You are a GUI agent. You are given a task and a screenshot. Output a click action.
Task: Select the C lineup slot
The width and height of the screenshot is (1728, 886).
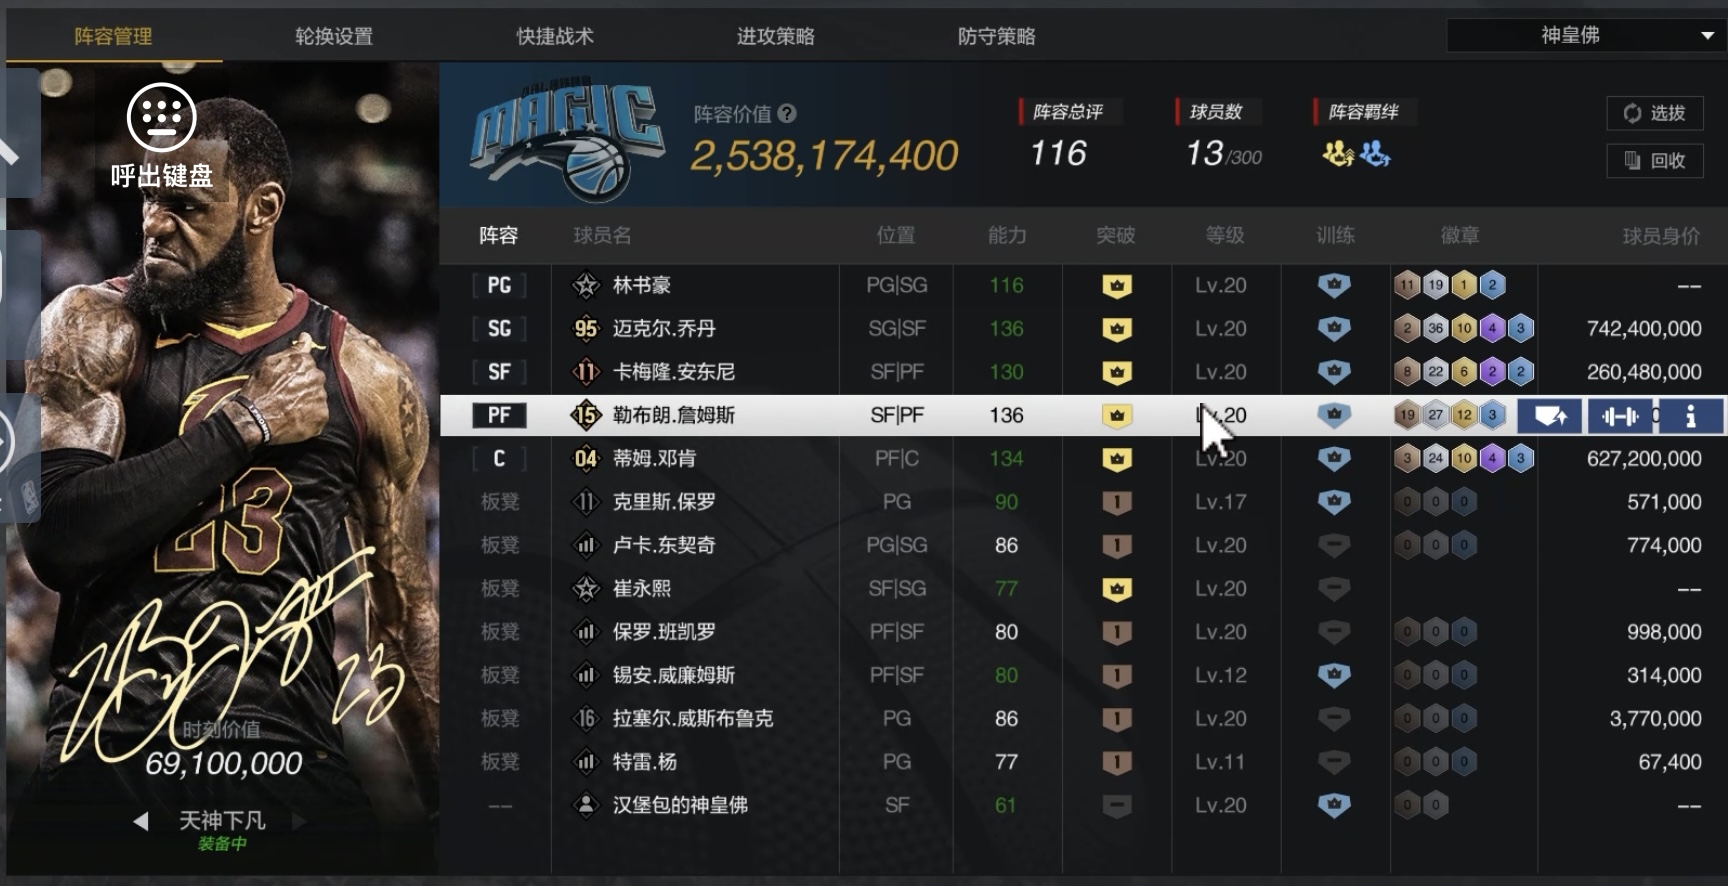(x=499, y=458)
